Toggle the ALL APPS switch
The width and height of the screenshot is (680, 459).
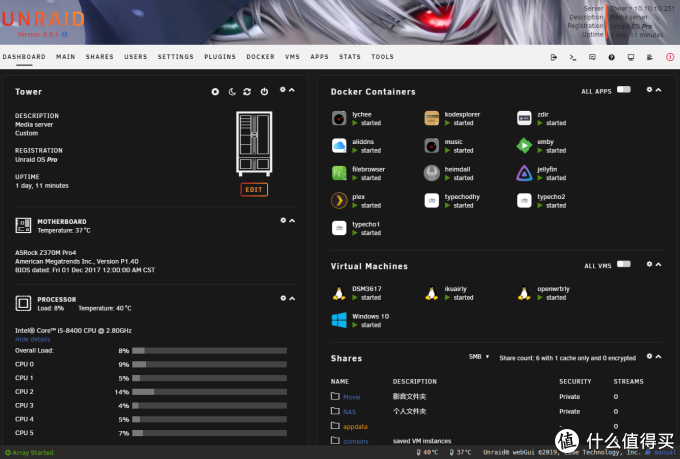624,89
